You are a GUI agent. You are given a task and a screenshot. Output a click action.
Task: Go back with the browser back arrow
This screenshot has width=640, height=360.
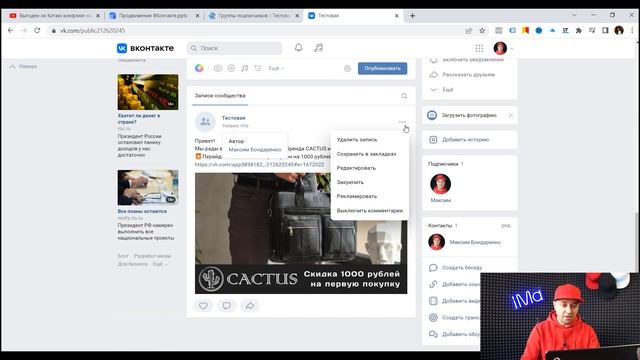pos(11,31)
